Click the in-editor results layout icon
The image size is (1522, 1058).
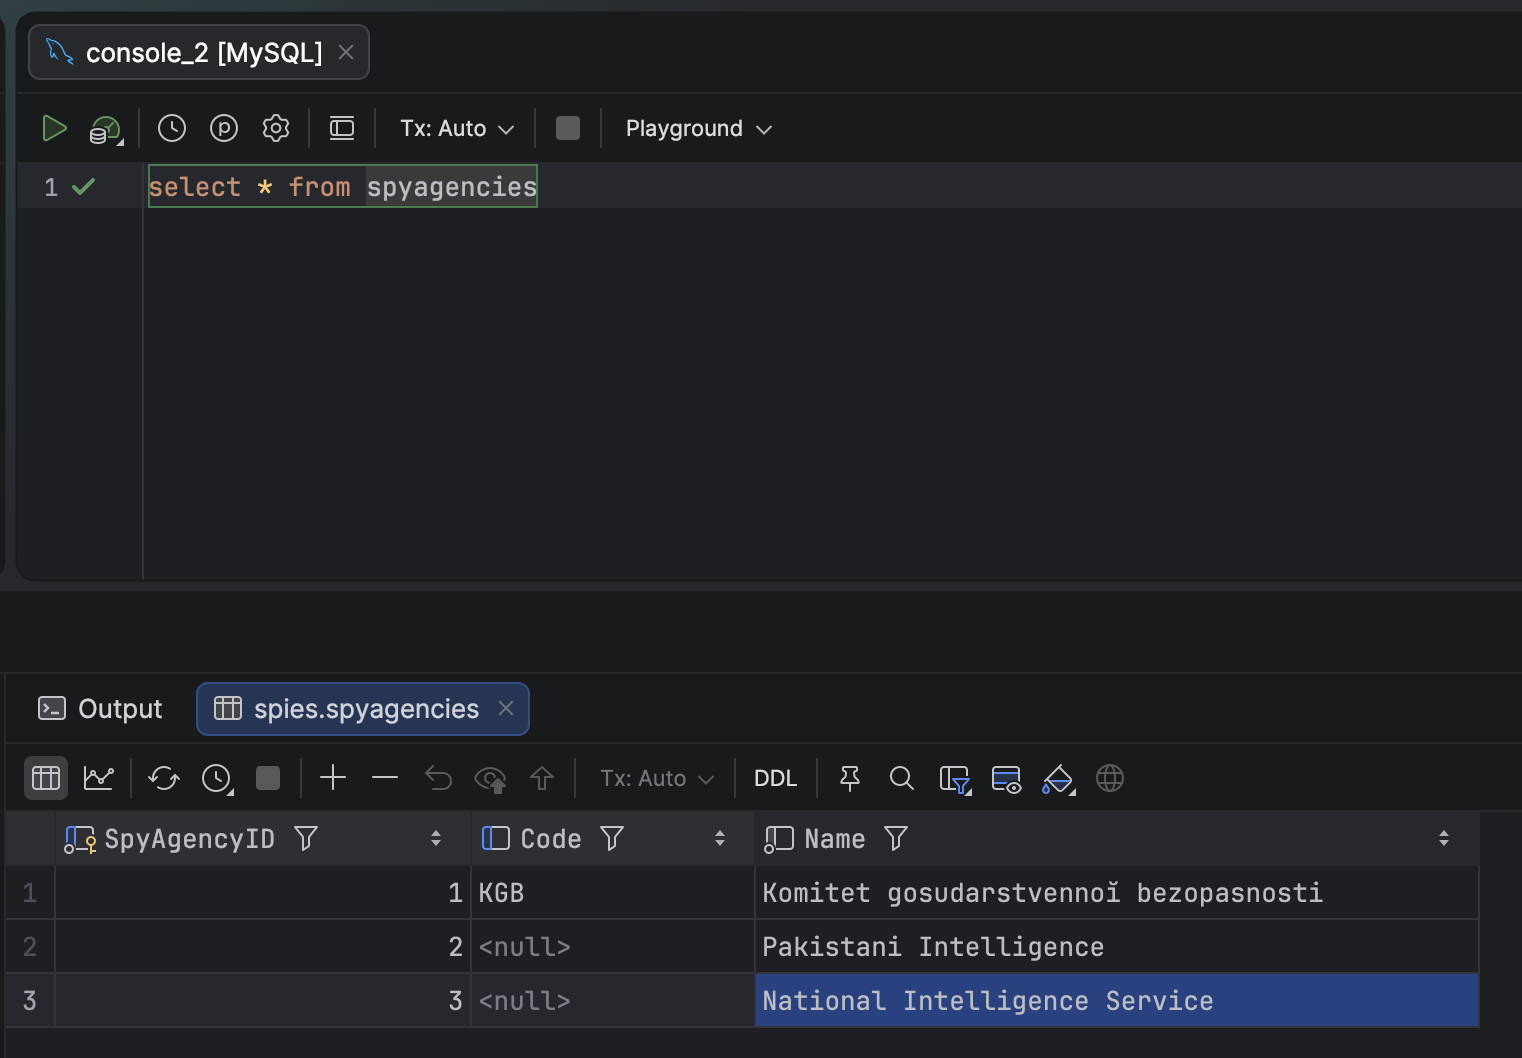tap(342, 128)
